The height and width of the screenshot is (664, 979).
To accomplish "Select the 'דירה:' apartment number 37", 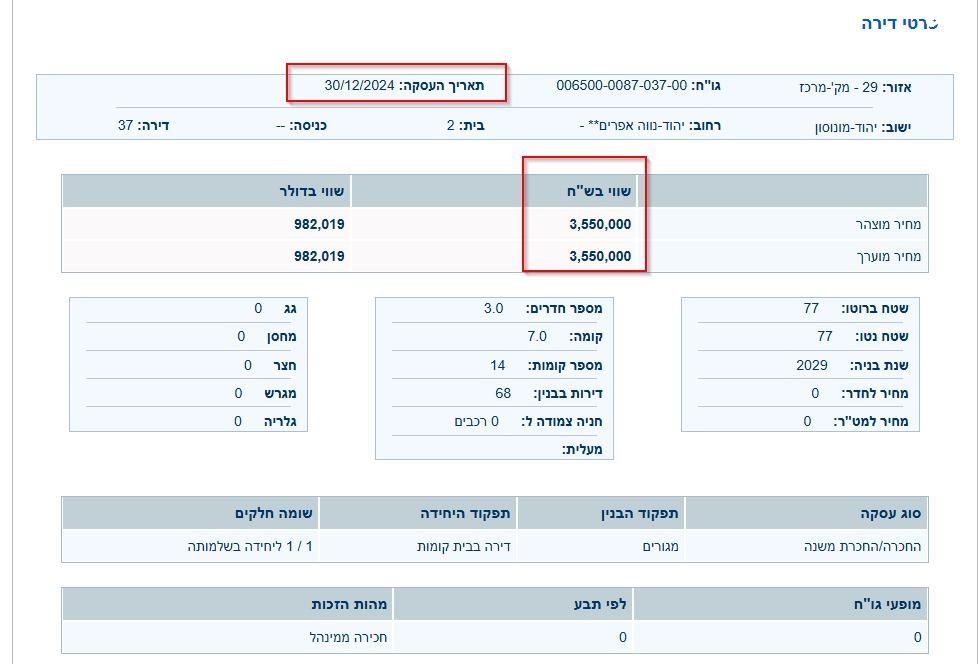I will (125, 126).
